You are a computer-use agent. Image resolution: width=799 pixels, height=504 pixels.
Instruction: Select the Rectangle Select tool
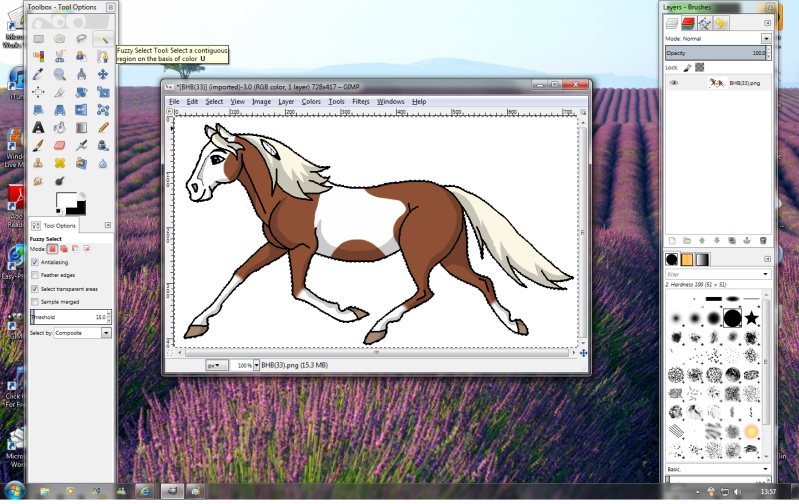[x=38, y=39]
